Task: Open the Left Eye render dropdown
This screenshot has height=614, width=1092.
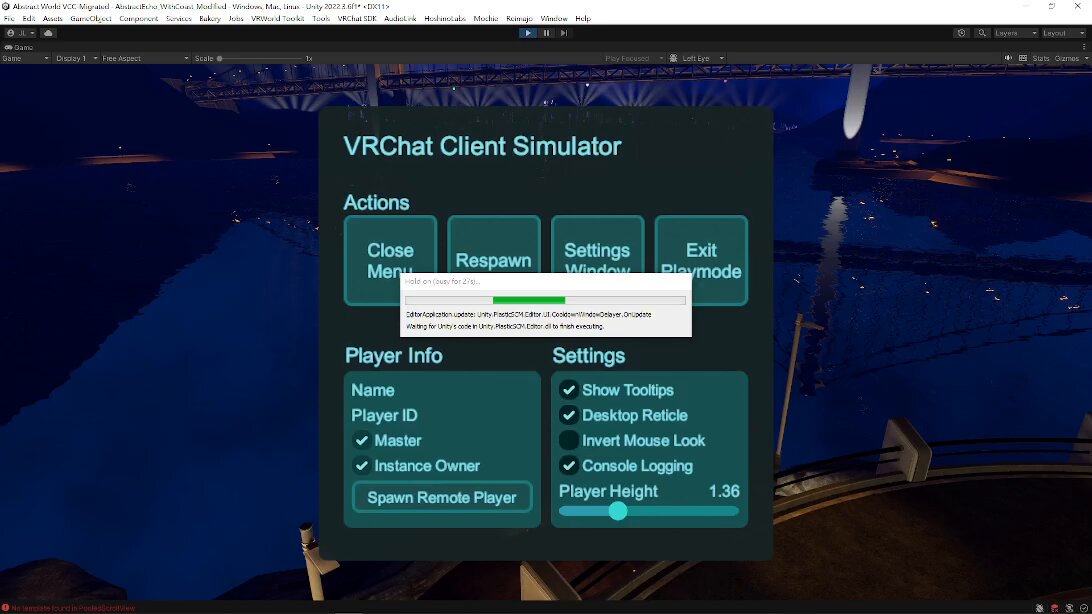Action: pyautogui.click(x=703, y=58)
